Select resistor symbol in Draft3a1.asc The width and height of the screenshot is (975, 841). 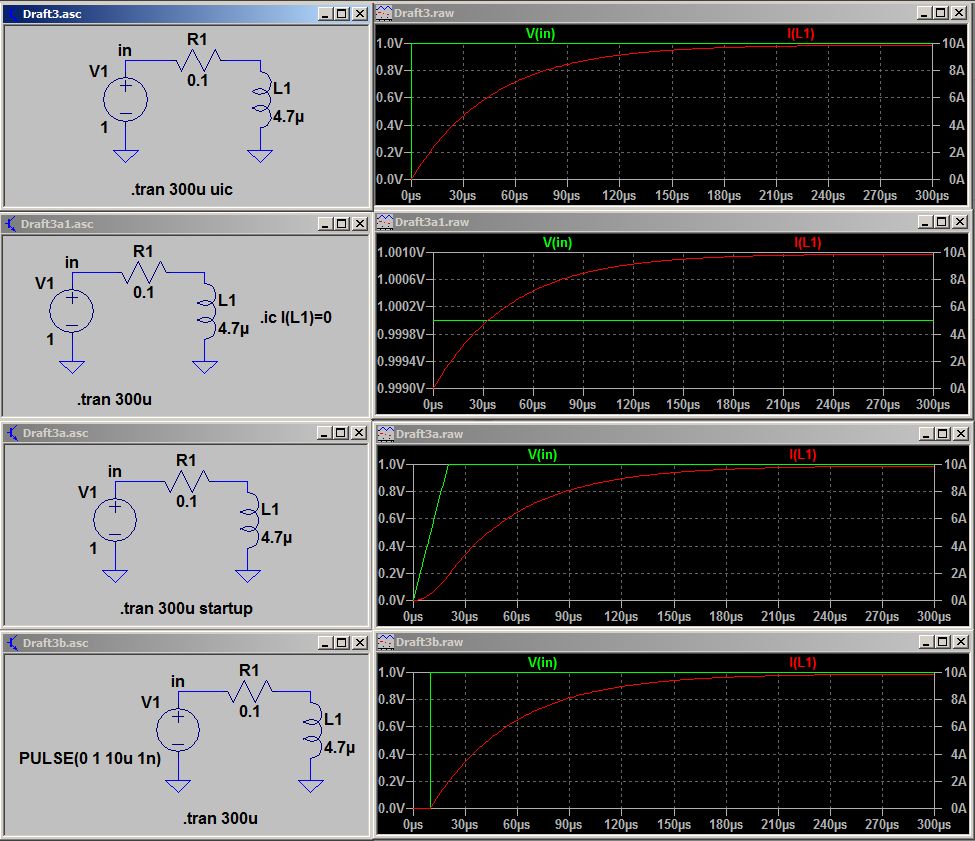click(144, 272)
